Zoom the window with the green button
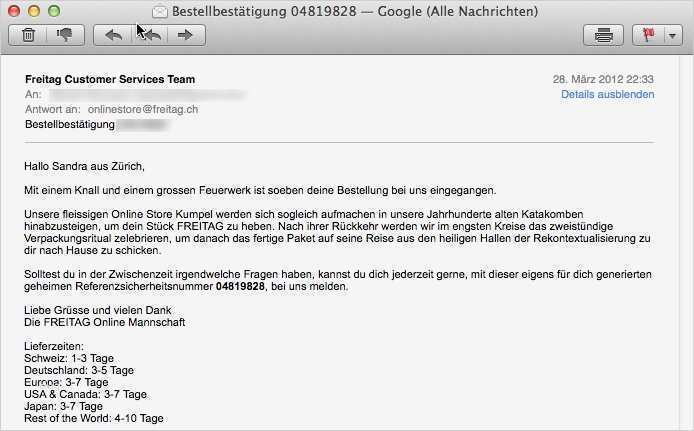The image size is (694, 431). [52, 11]
